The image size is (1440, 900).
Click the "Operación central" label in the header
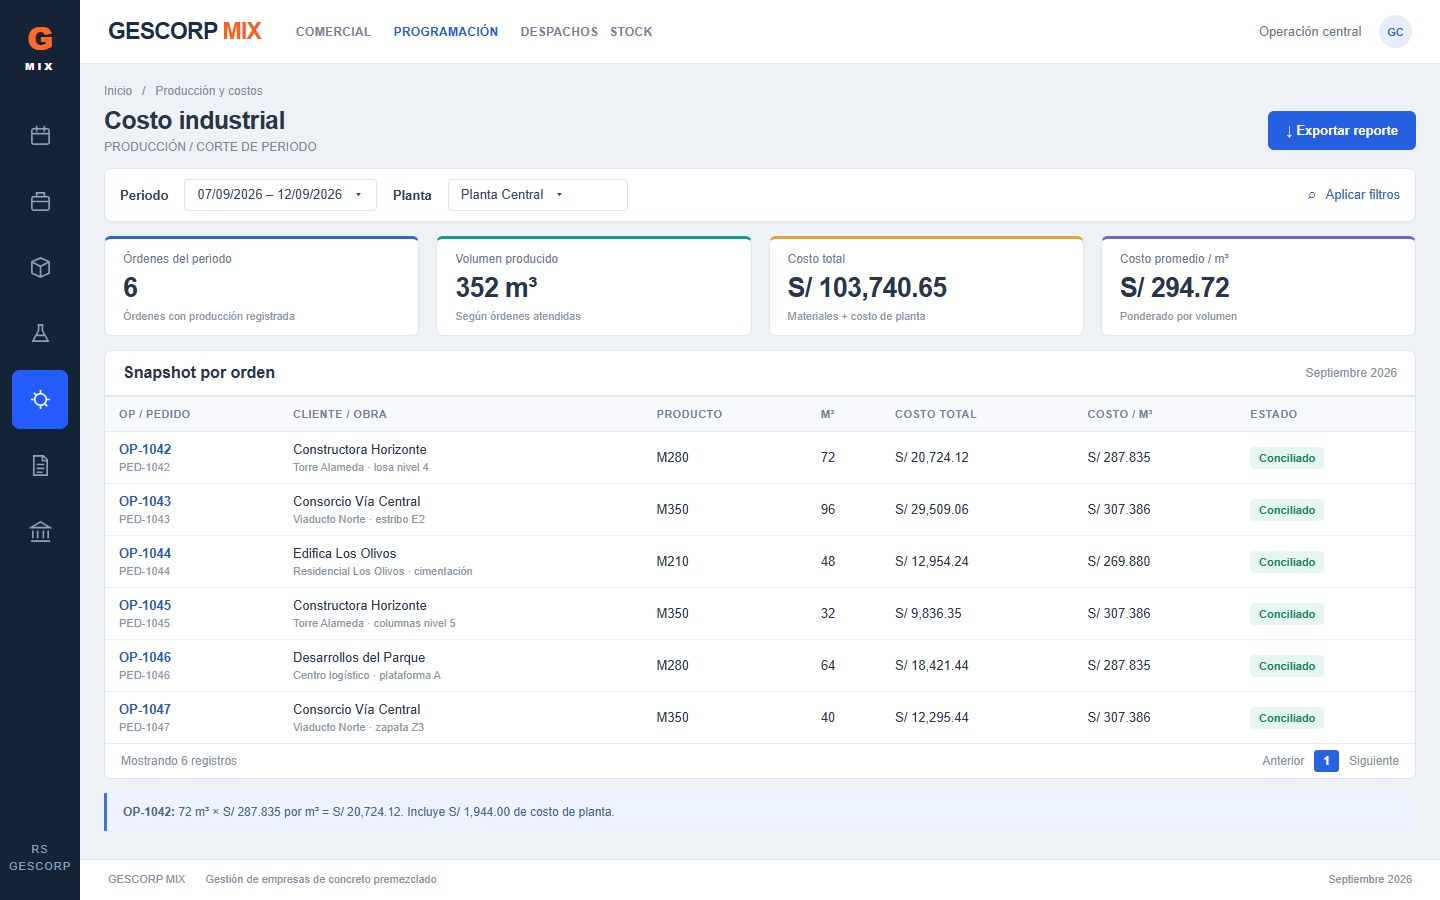1310,32
